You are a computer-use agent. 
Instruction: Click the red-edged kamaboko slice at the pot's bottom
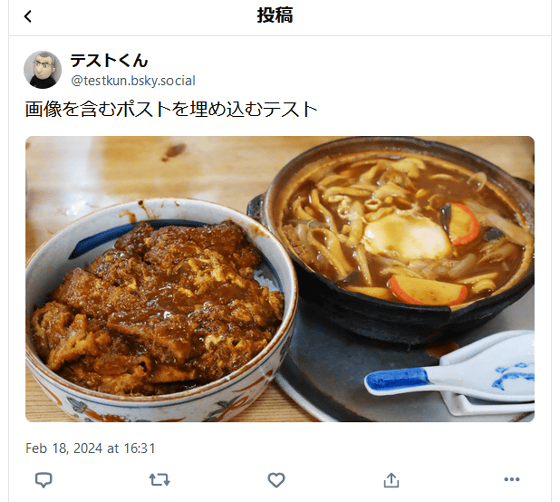coord(428,290)
